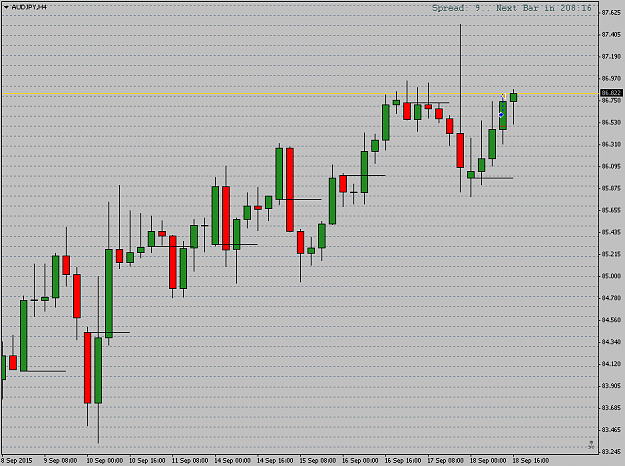Click the 84.780 price scale label

pos(611,298)
